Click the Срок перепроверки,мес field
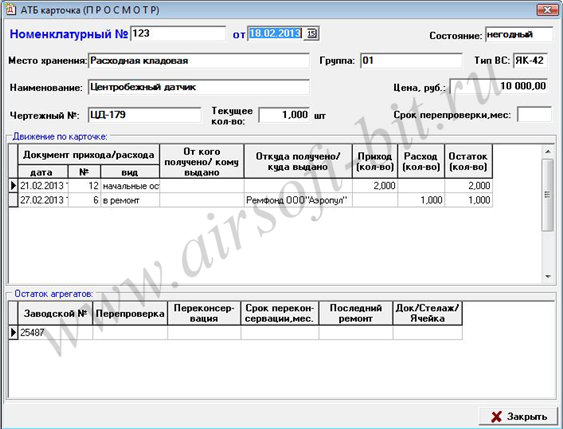 tap(534, 114)
